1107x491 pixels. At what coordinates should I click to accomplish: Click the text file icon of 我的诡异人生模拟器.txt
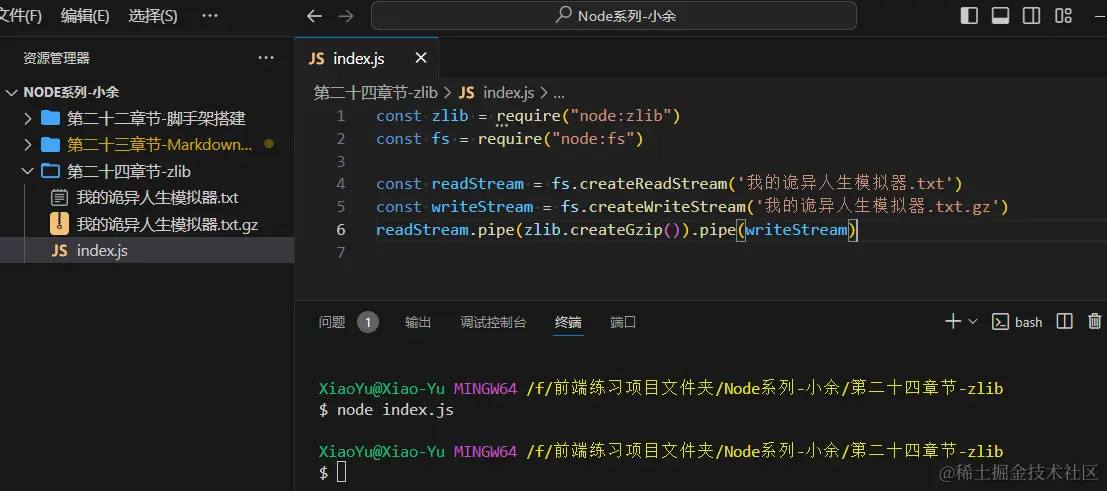[60, 198]
